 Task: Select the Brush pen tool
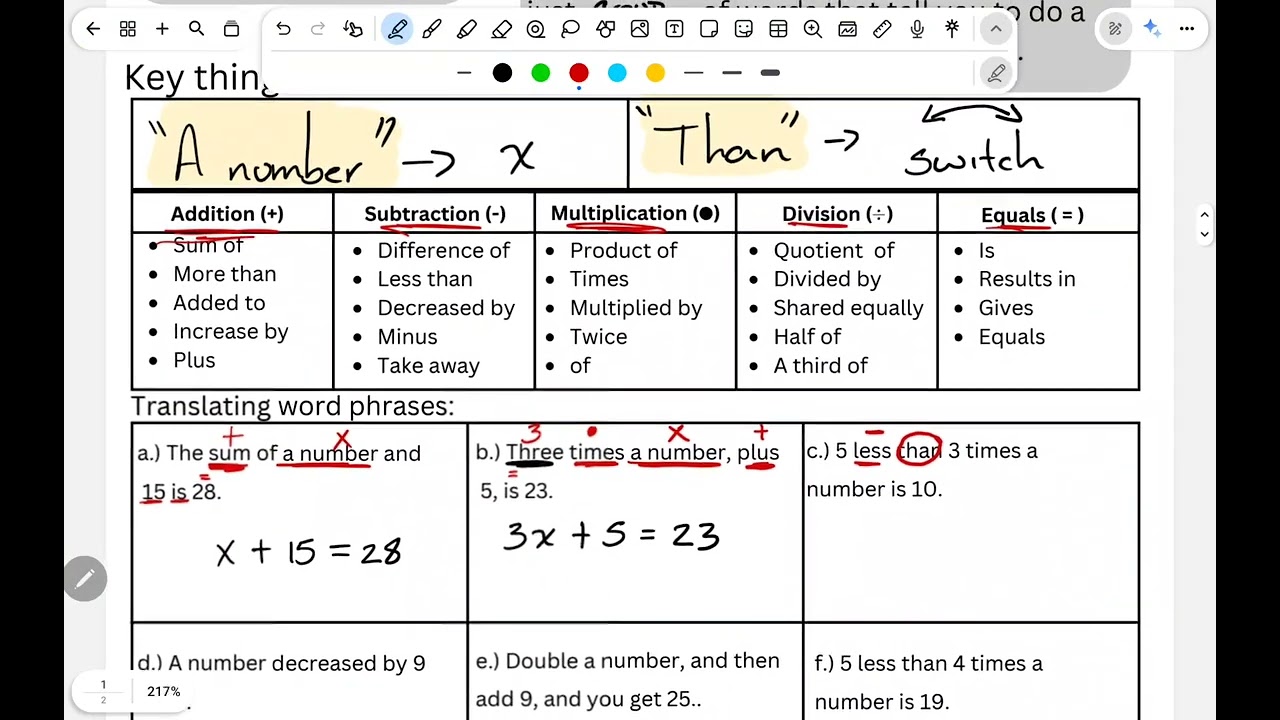[x=432, y=30]
